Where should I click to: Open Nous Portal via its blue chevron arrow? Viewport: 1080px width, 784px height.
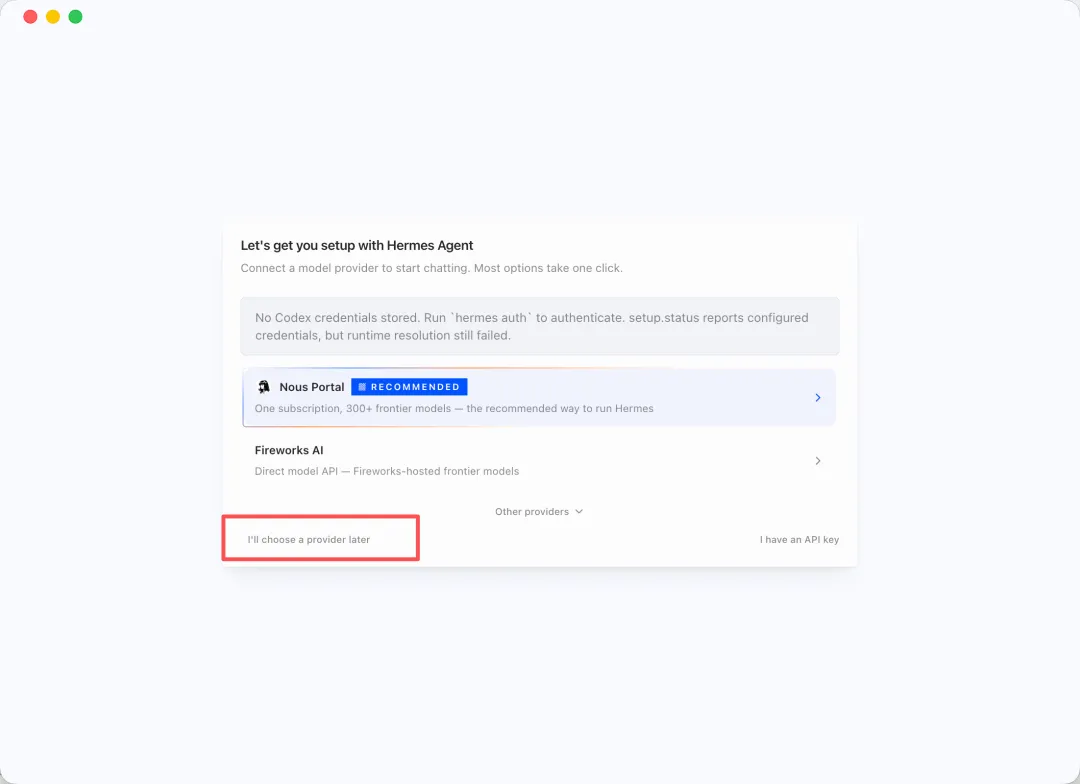(818, 398)
